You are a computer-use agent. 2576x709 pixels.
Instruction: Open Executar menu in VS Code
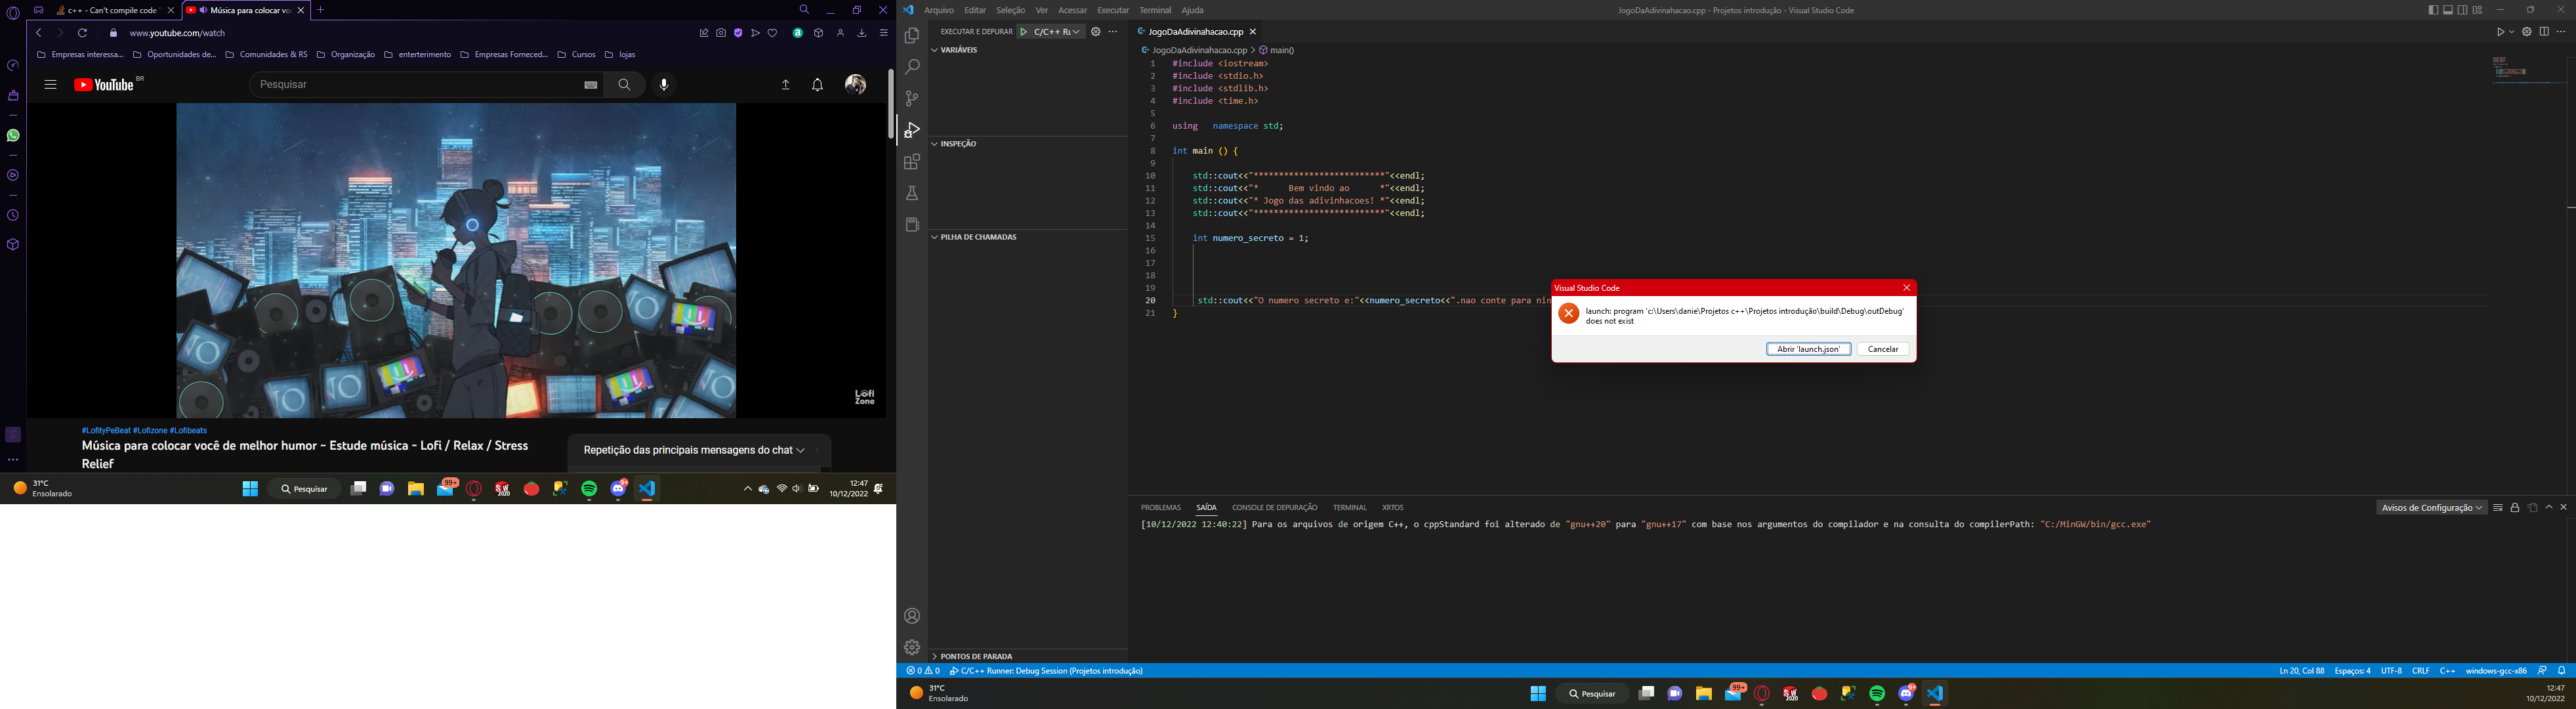1113,10
